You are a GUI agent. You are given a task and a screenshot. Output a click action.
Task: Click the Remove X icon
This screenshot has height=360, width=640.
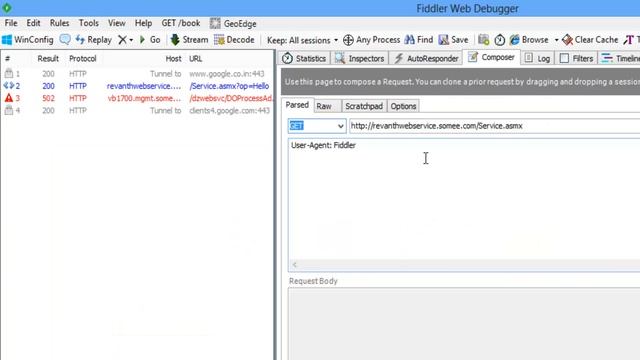pyautogui.click(x=122, y=40)
